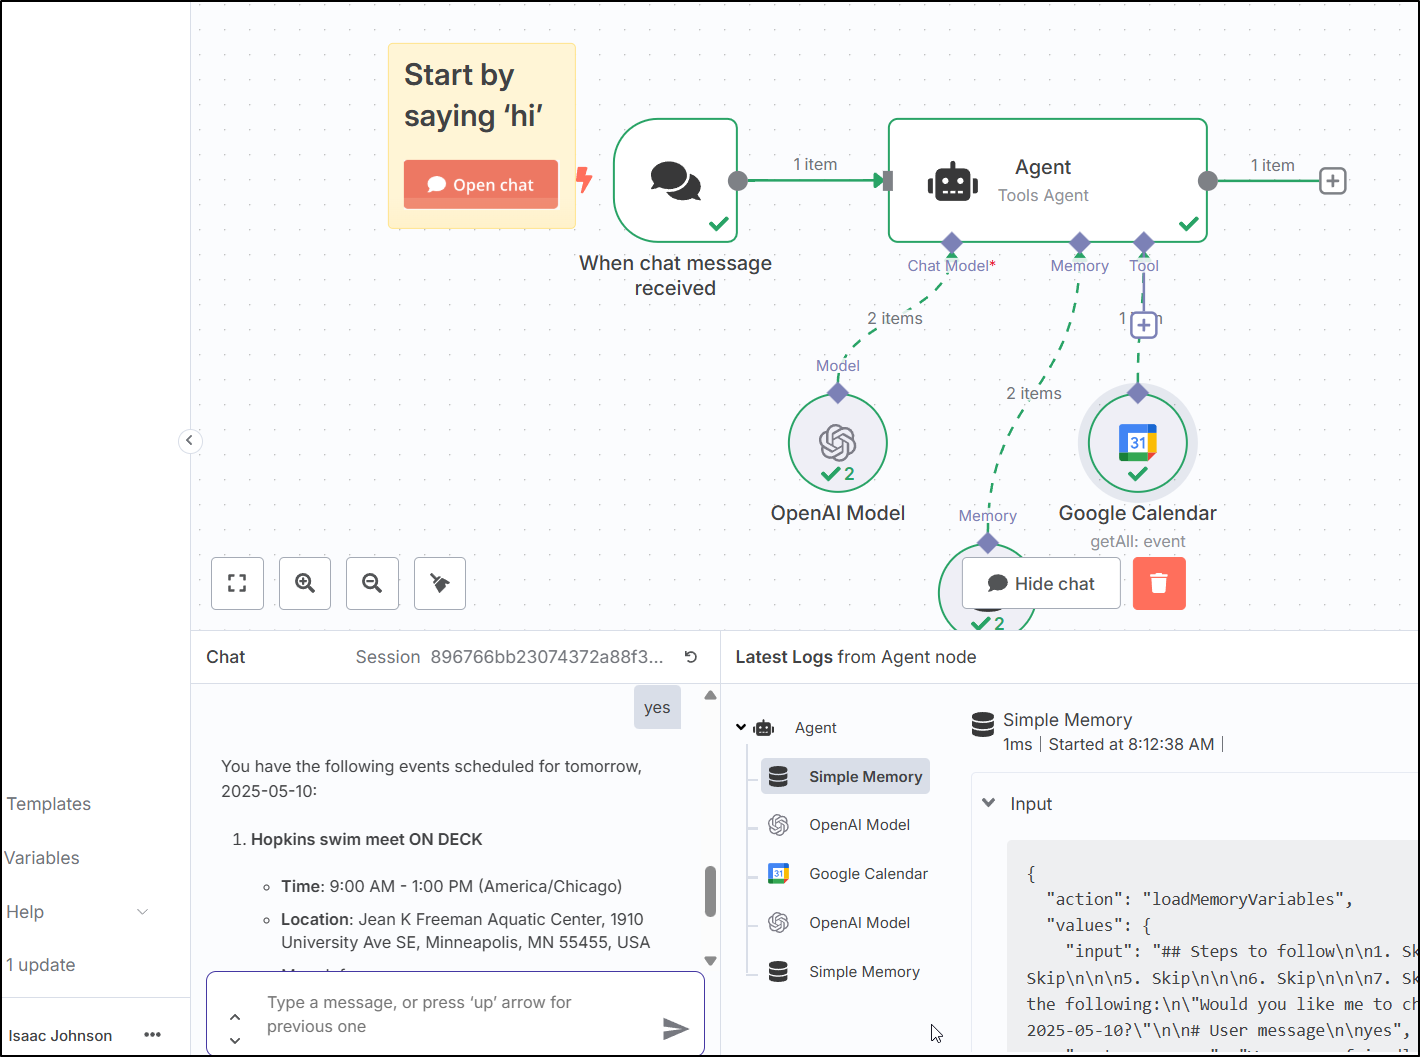Click the Isaac Johnson user name
The width and height of the screenshot is (1420, 1057).
[x=60, y=1036]
